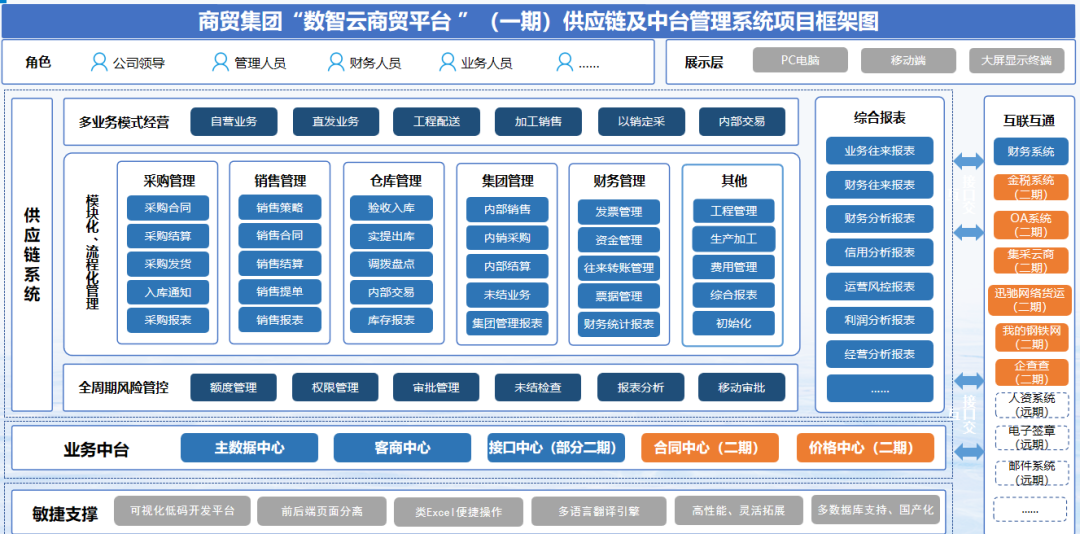Open the 往来转账管理 module
1080x534 pixels.
click(619, 268)
